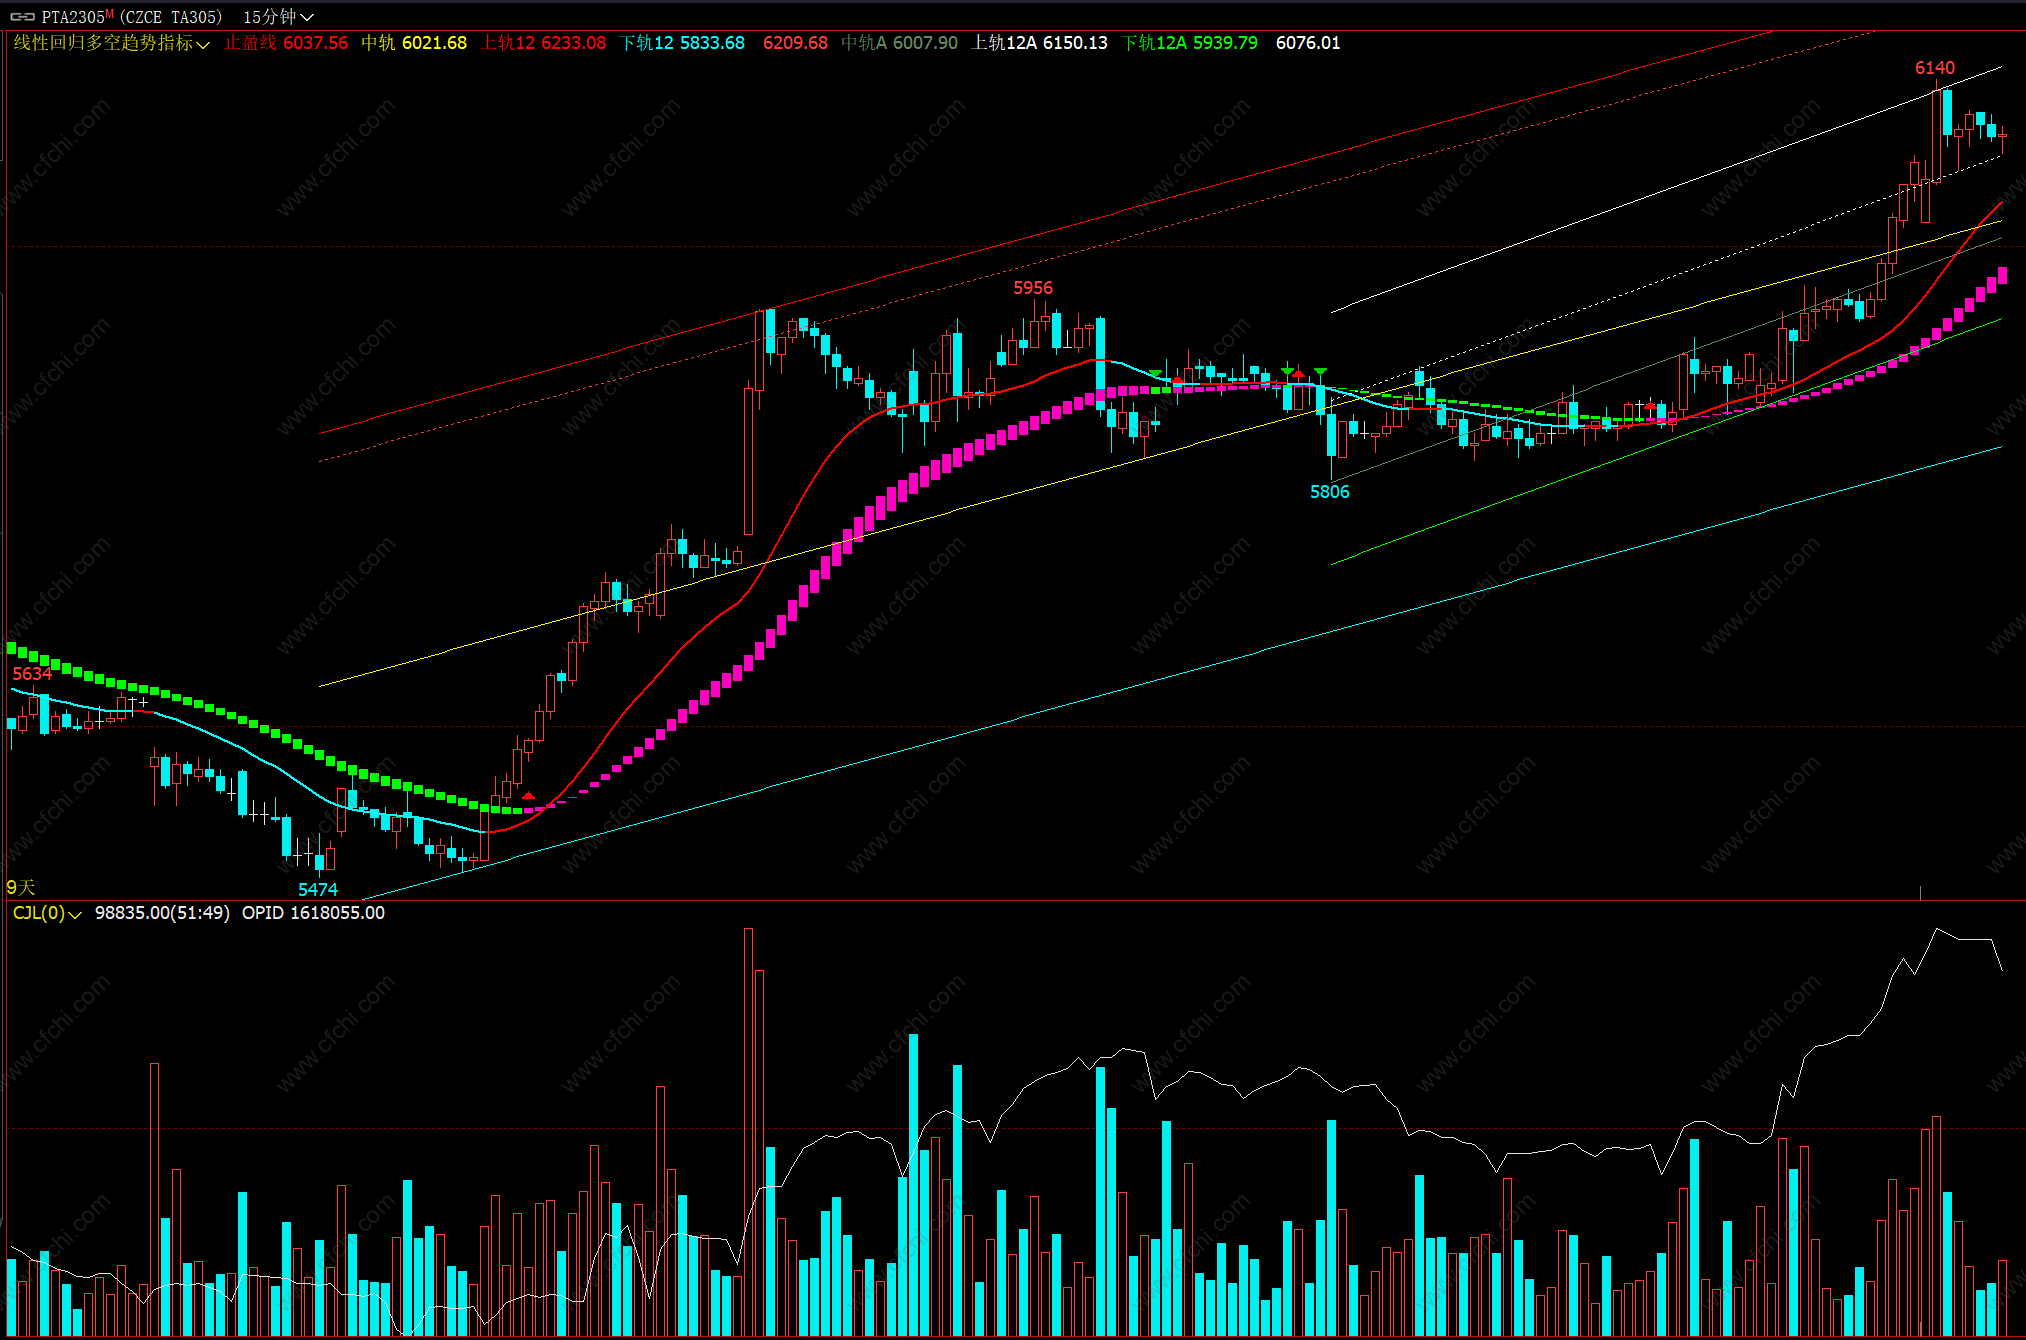2026x1340 pixels.
Task: Select the 上轨12 6233.08 value label
Action: pyautogui.click(x=544, y=43)
